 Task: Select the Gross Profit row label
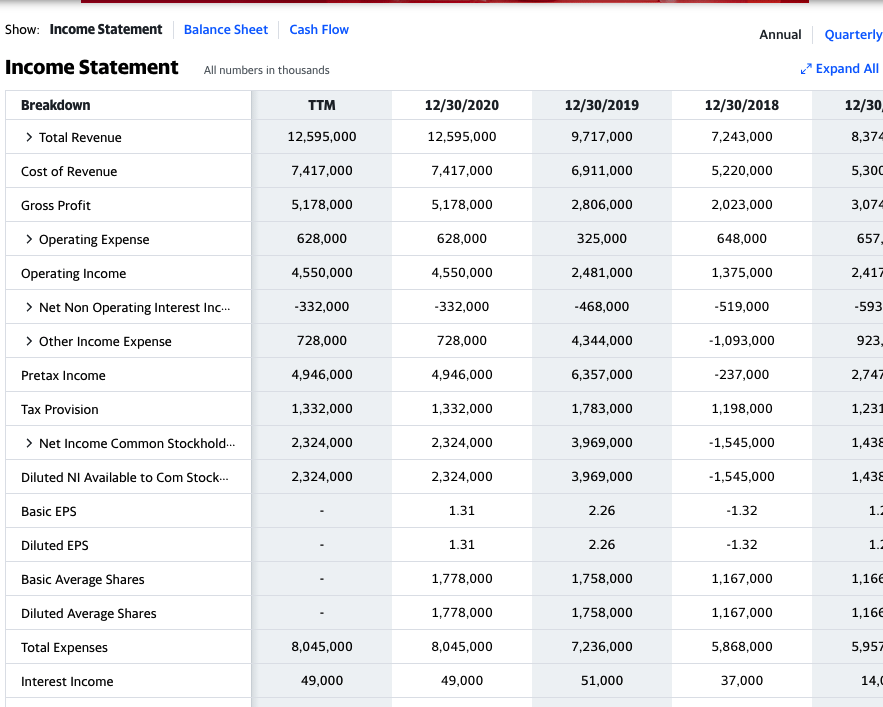pyautogui.click(x=56, y=205)
